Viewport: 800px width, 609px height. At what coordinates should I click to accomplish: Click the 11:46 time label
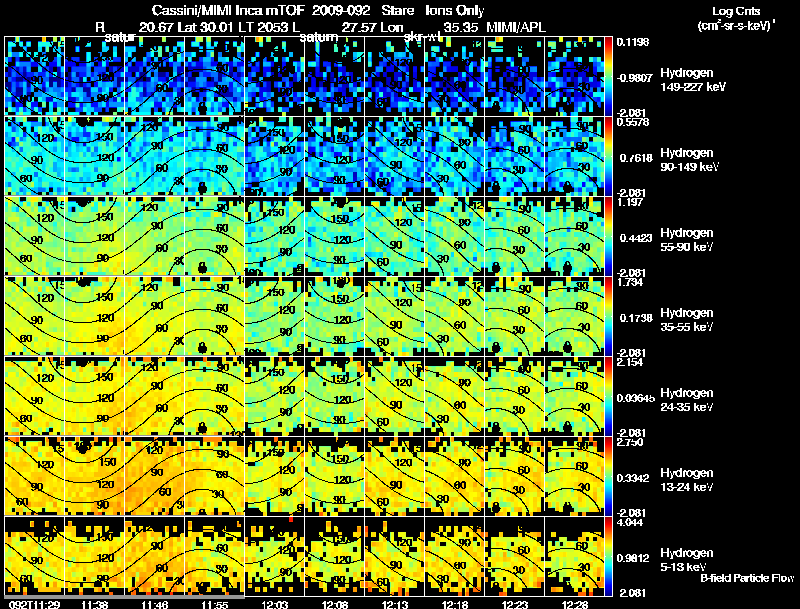coord(154,604)
